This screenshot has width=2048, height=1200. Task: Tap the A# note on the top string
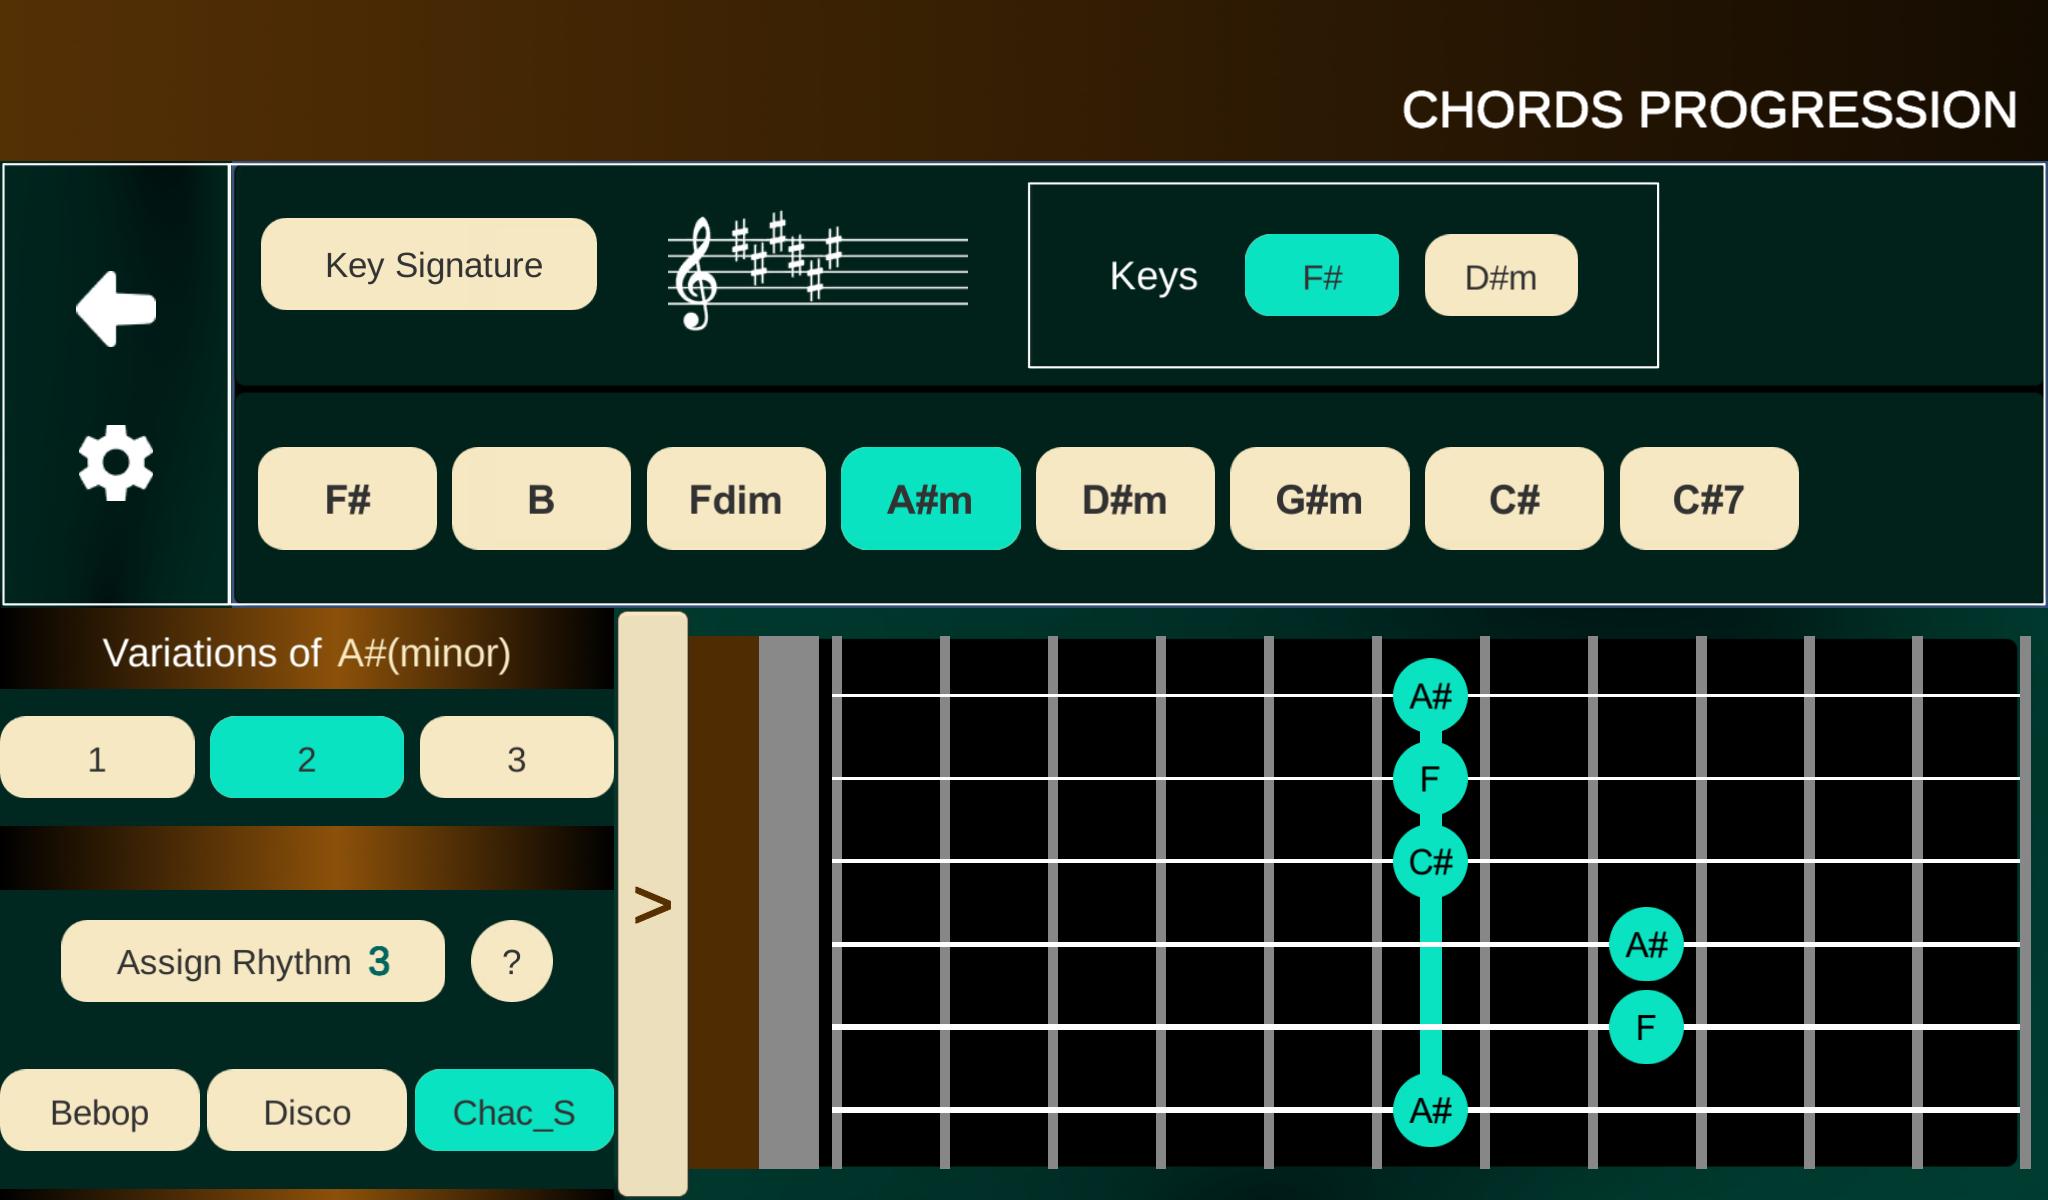tap(1430, 695)
